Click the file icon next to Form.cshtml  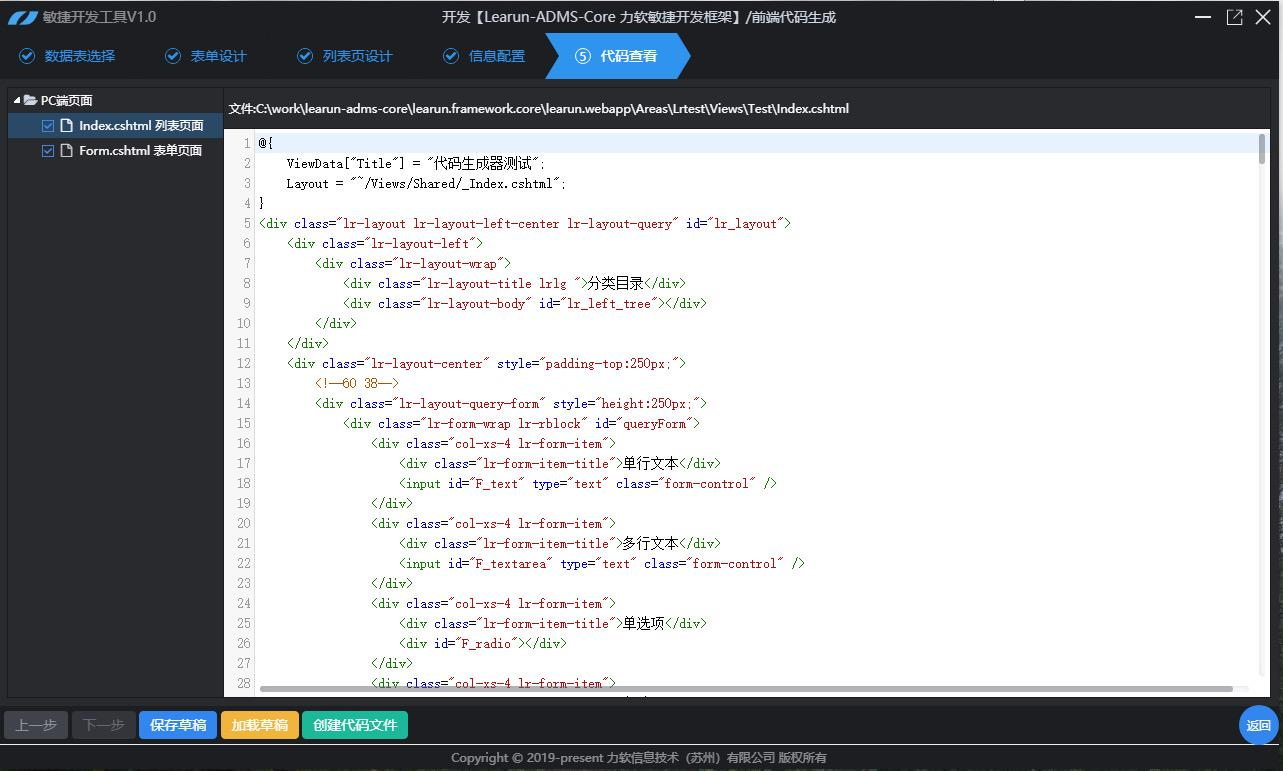coord(67,150)
